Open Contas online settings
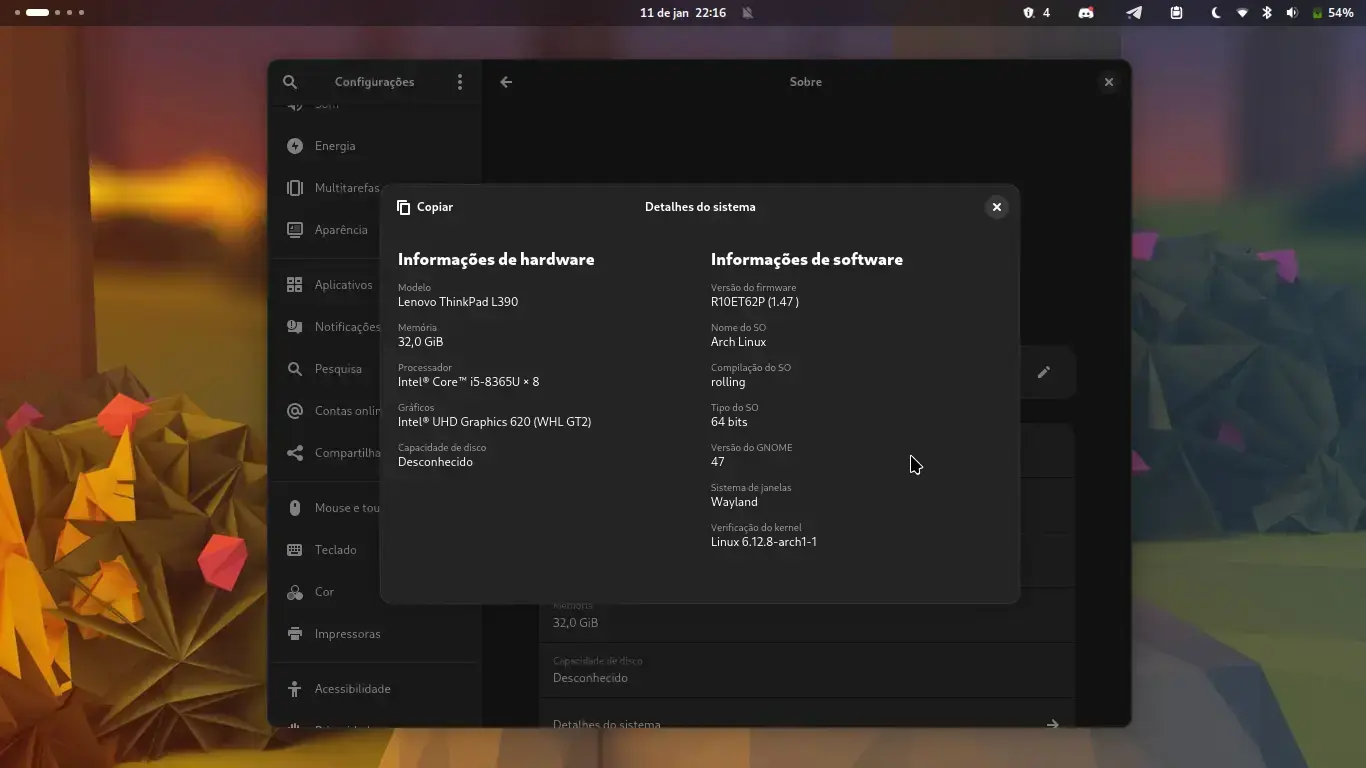 (x=375, y=411)
